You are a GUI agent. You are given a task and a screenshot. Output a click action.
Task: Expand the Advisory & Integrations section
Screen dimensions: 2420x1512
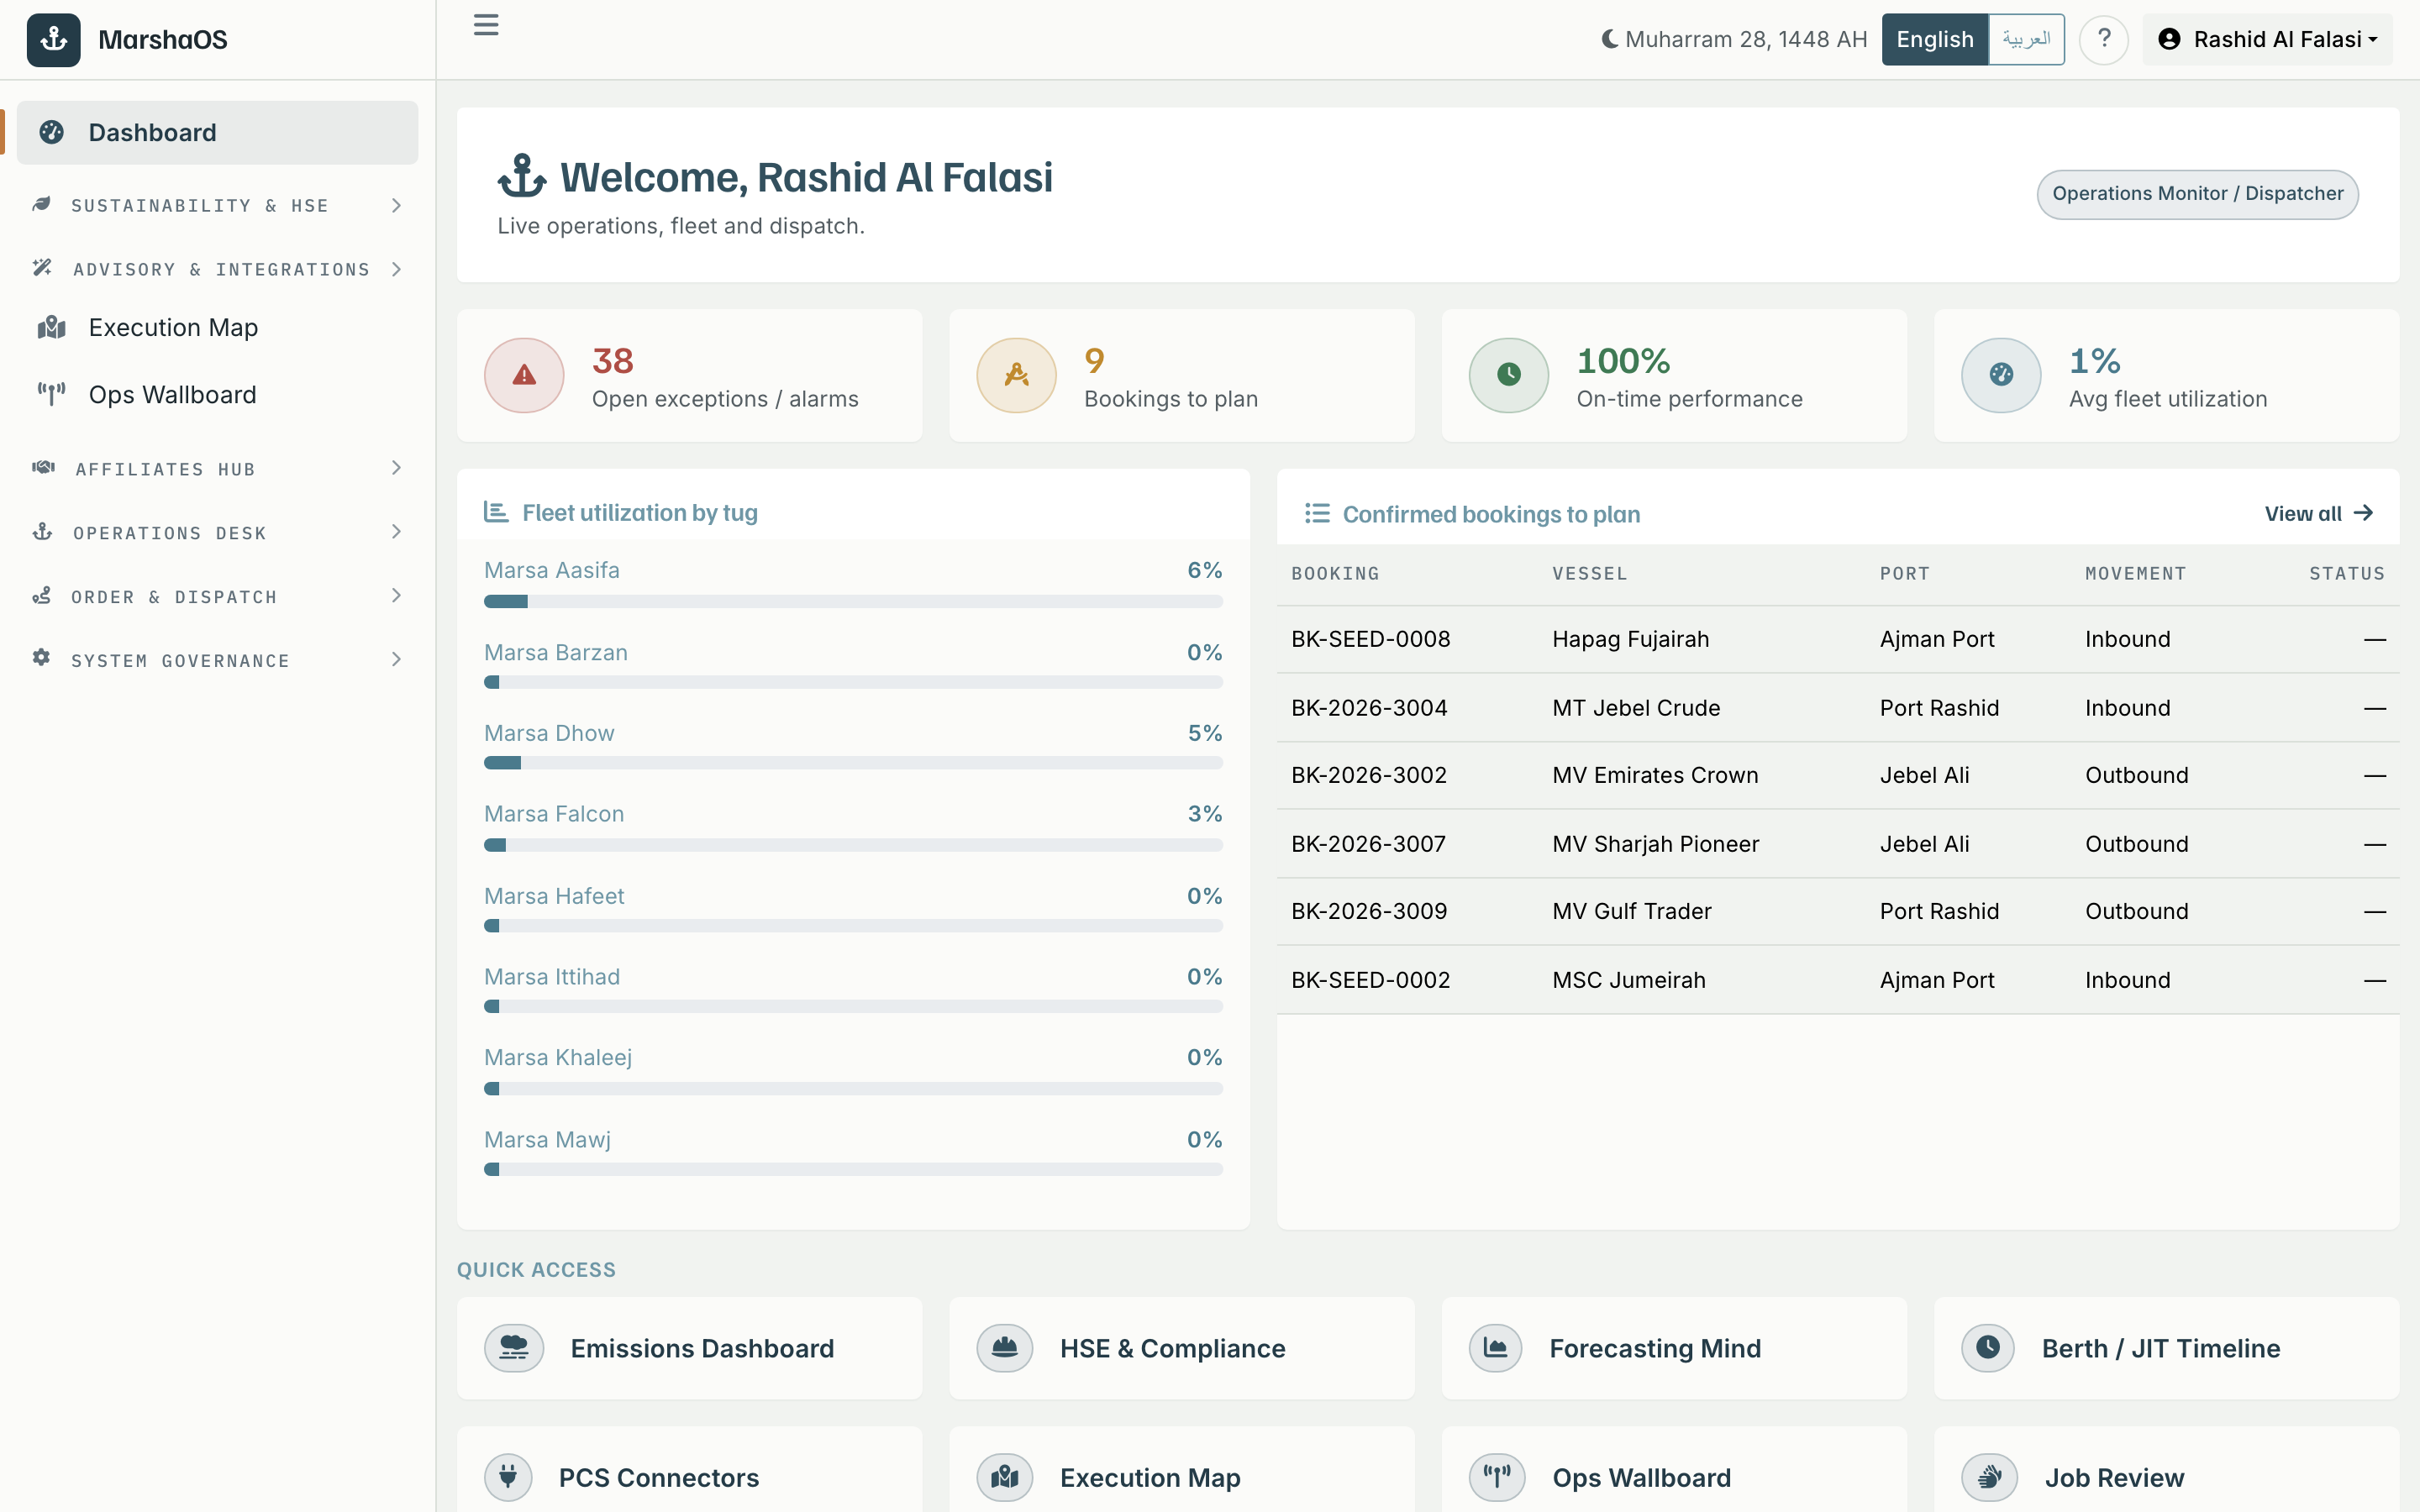(x=217, y=269)
